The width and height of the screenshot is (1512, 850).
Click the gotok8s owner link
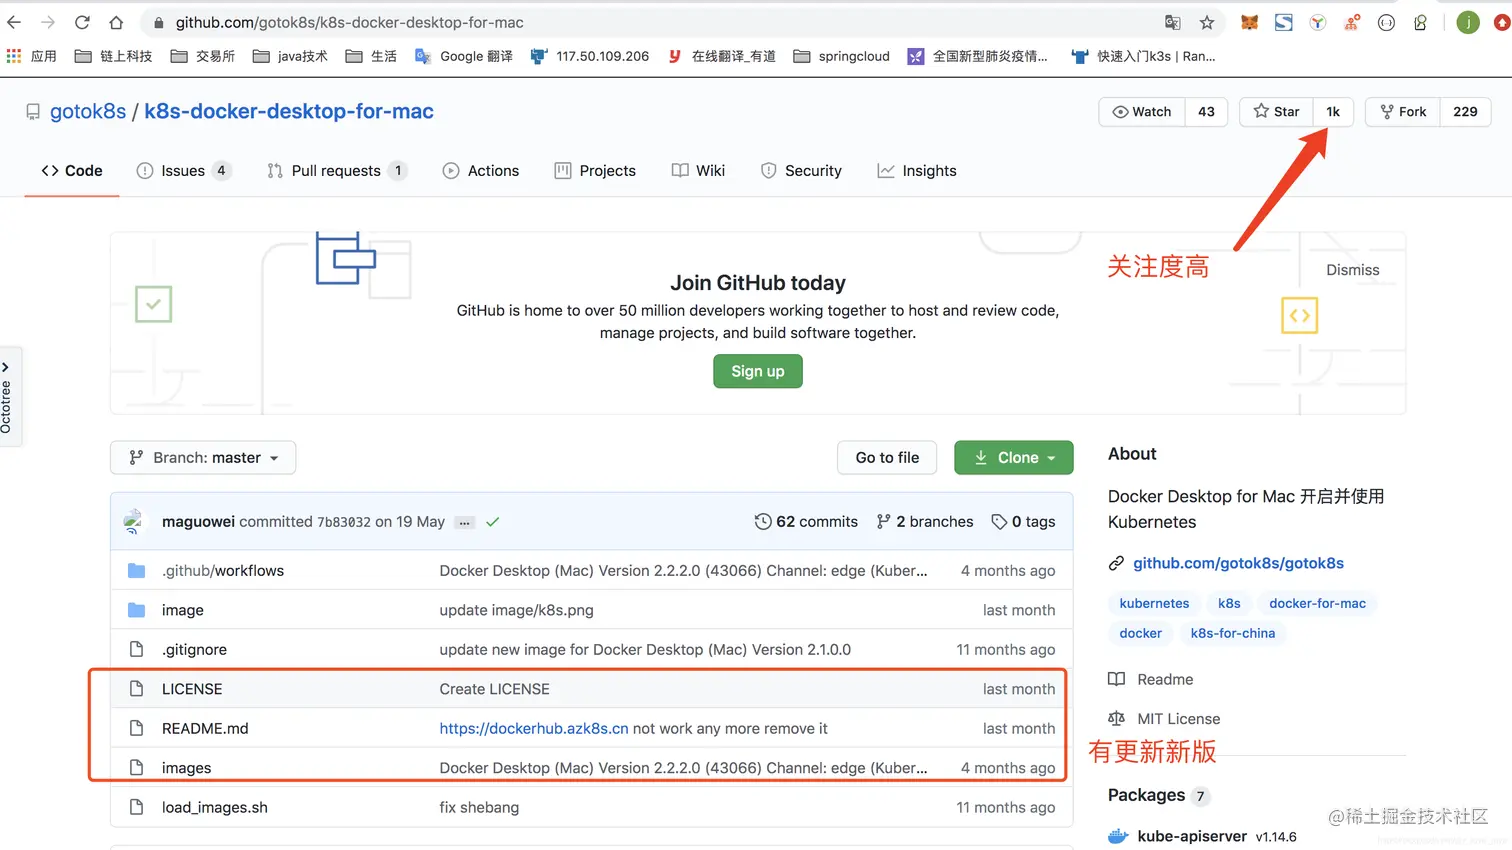(88, 111)
